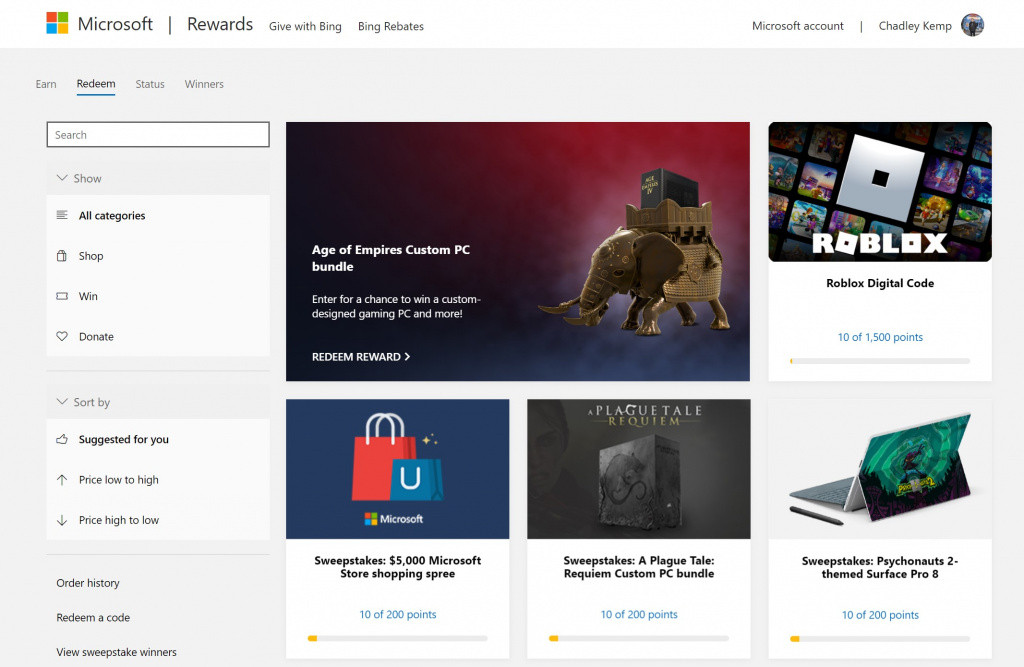Switch to the Earn tab
This screenshot has height=667, width=1024.
[x=46, y=84]
